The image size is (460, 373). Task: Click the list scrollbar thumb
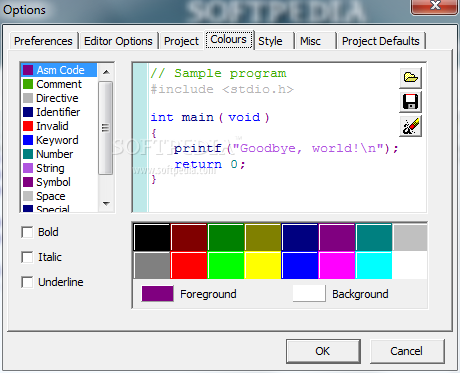pos(106,128)
